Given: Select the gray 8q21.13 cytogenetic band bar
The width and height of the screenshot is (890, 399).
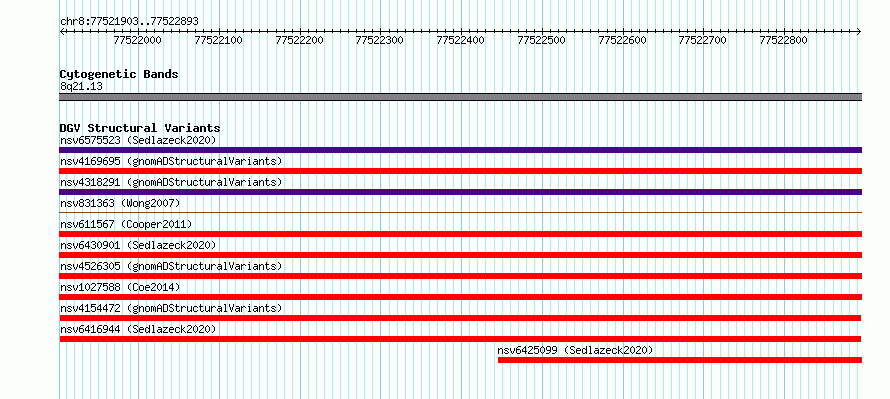Looking at the screenshot, I should click(460, 97).
